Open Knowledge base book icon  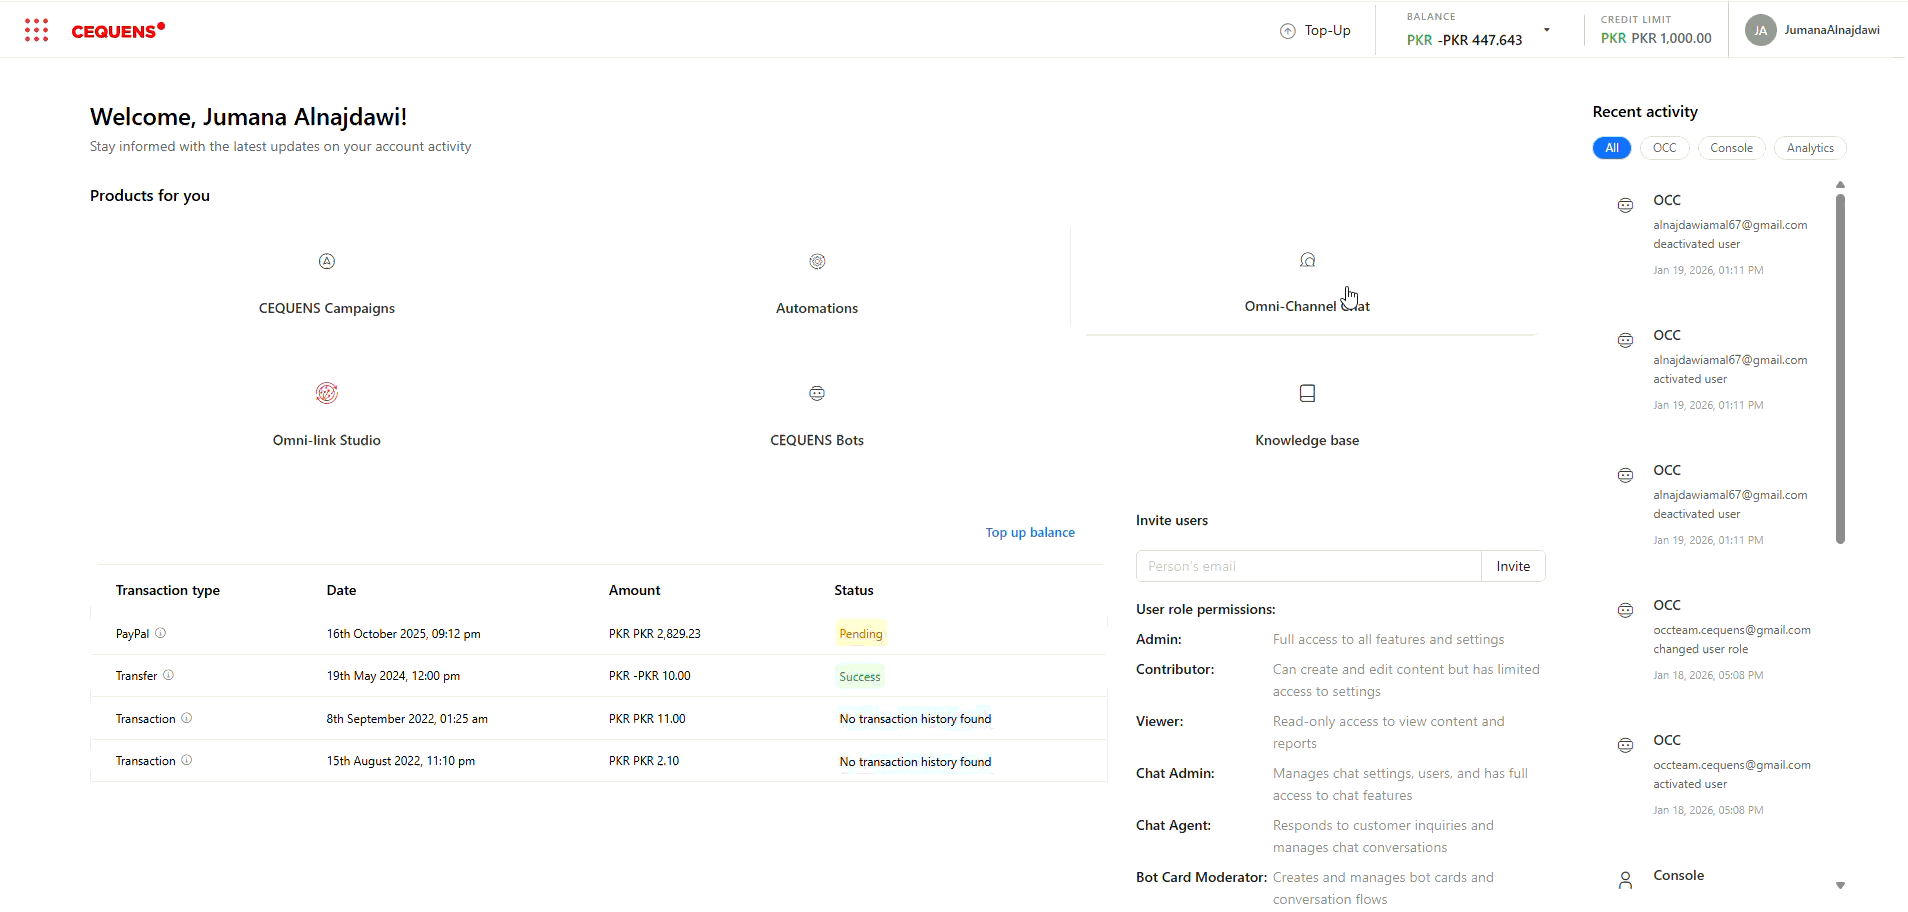coord(1307,393)
